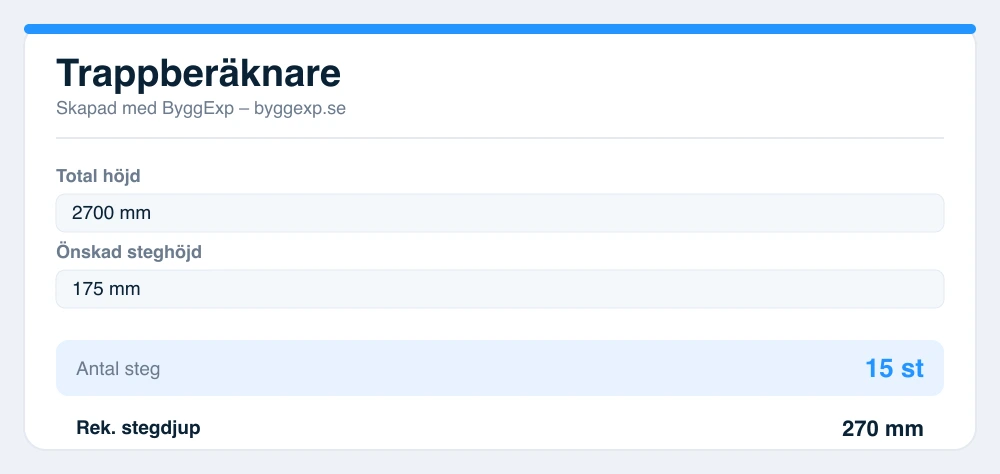Click the "Rek. stegdjup" label
Viewport: 1000px width, 474px height.
[138, 428]
